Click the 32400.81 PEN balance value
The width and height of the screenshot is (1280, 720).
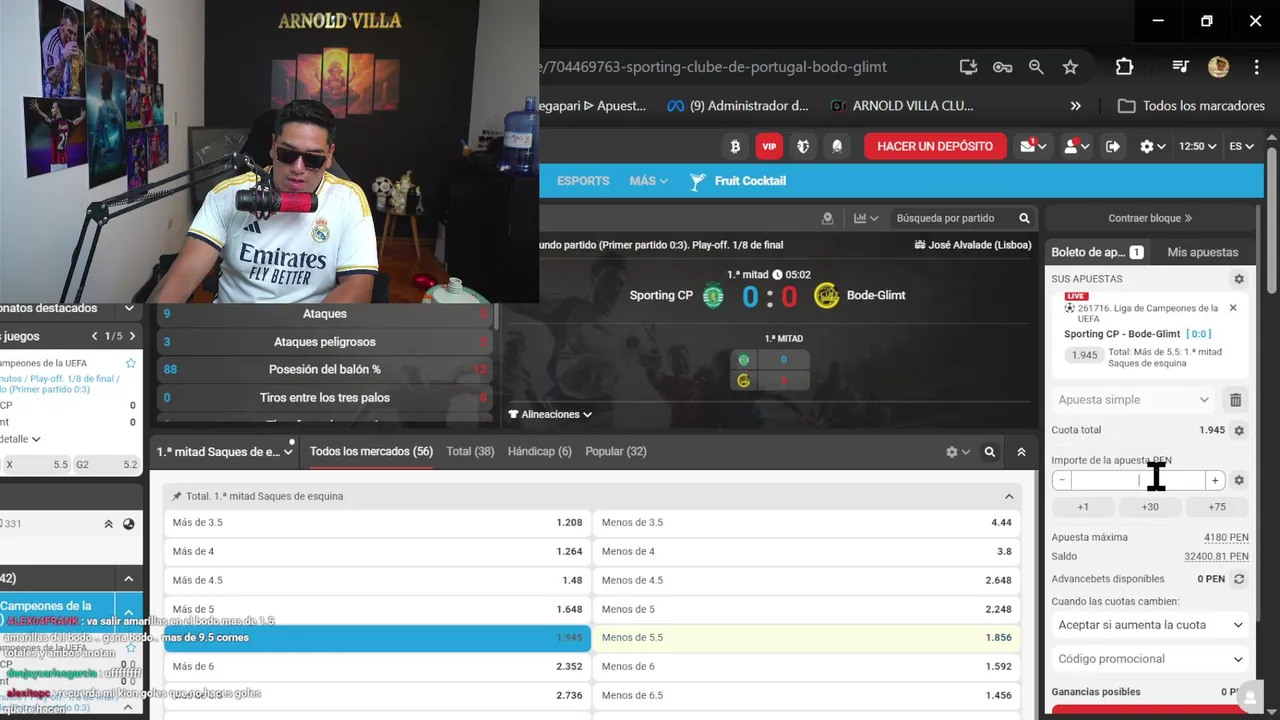[x=1216, y=556]
